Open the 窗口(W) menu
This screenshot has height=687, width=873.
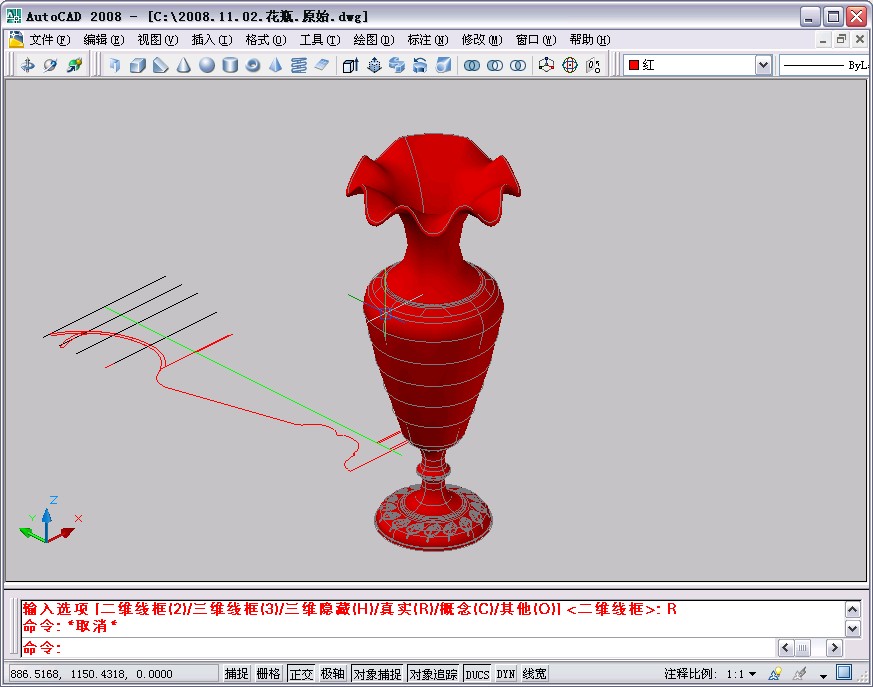536,40
